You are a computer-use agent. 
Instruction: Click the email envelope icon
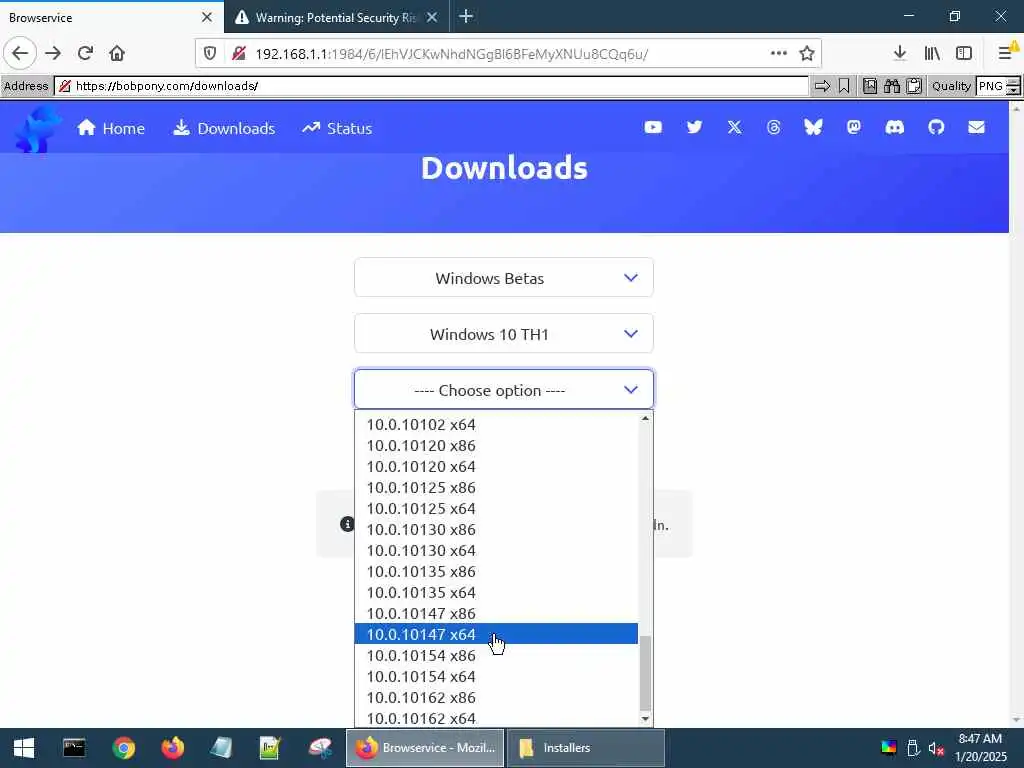(976, 127)
